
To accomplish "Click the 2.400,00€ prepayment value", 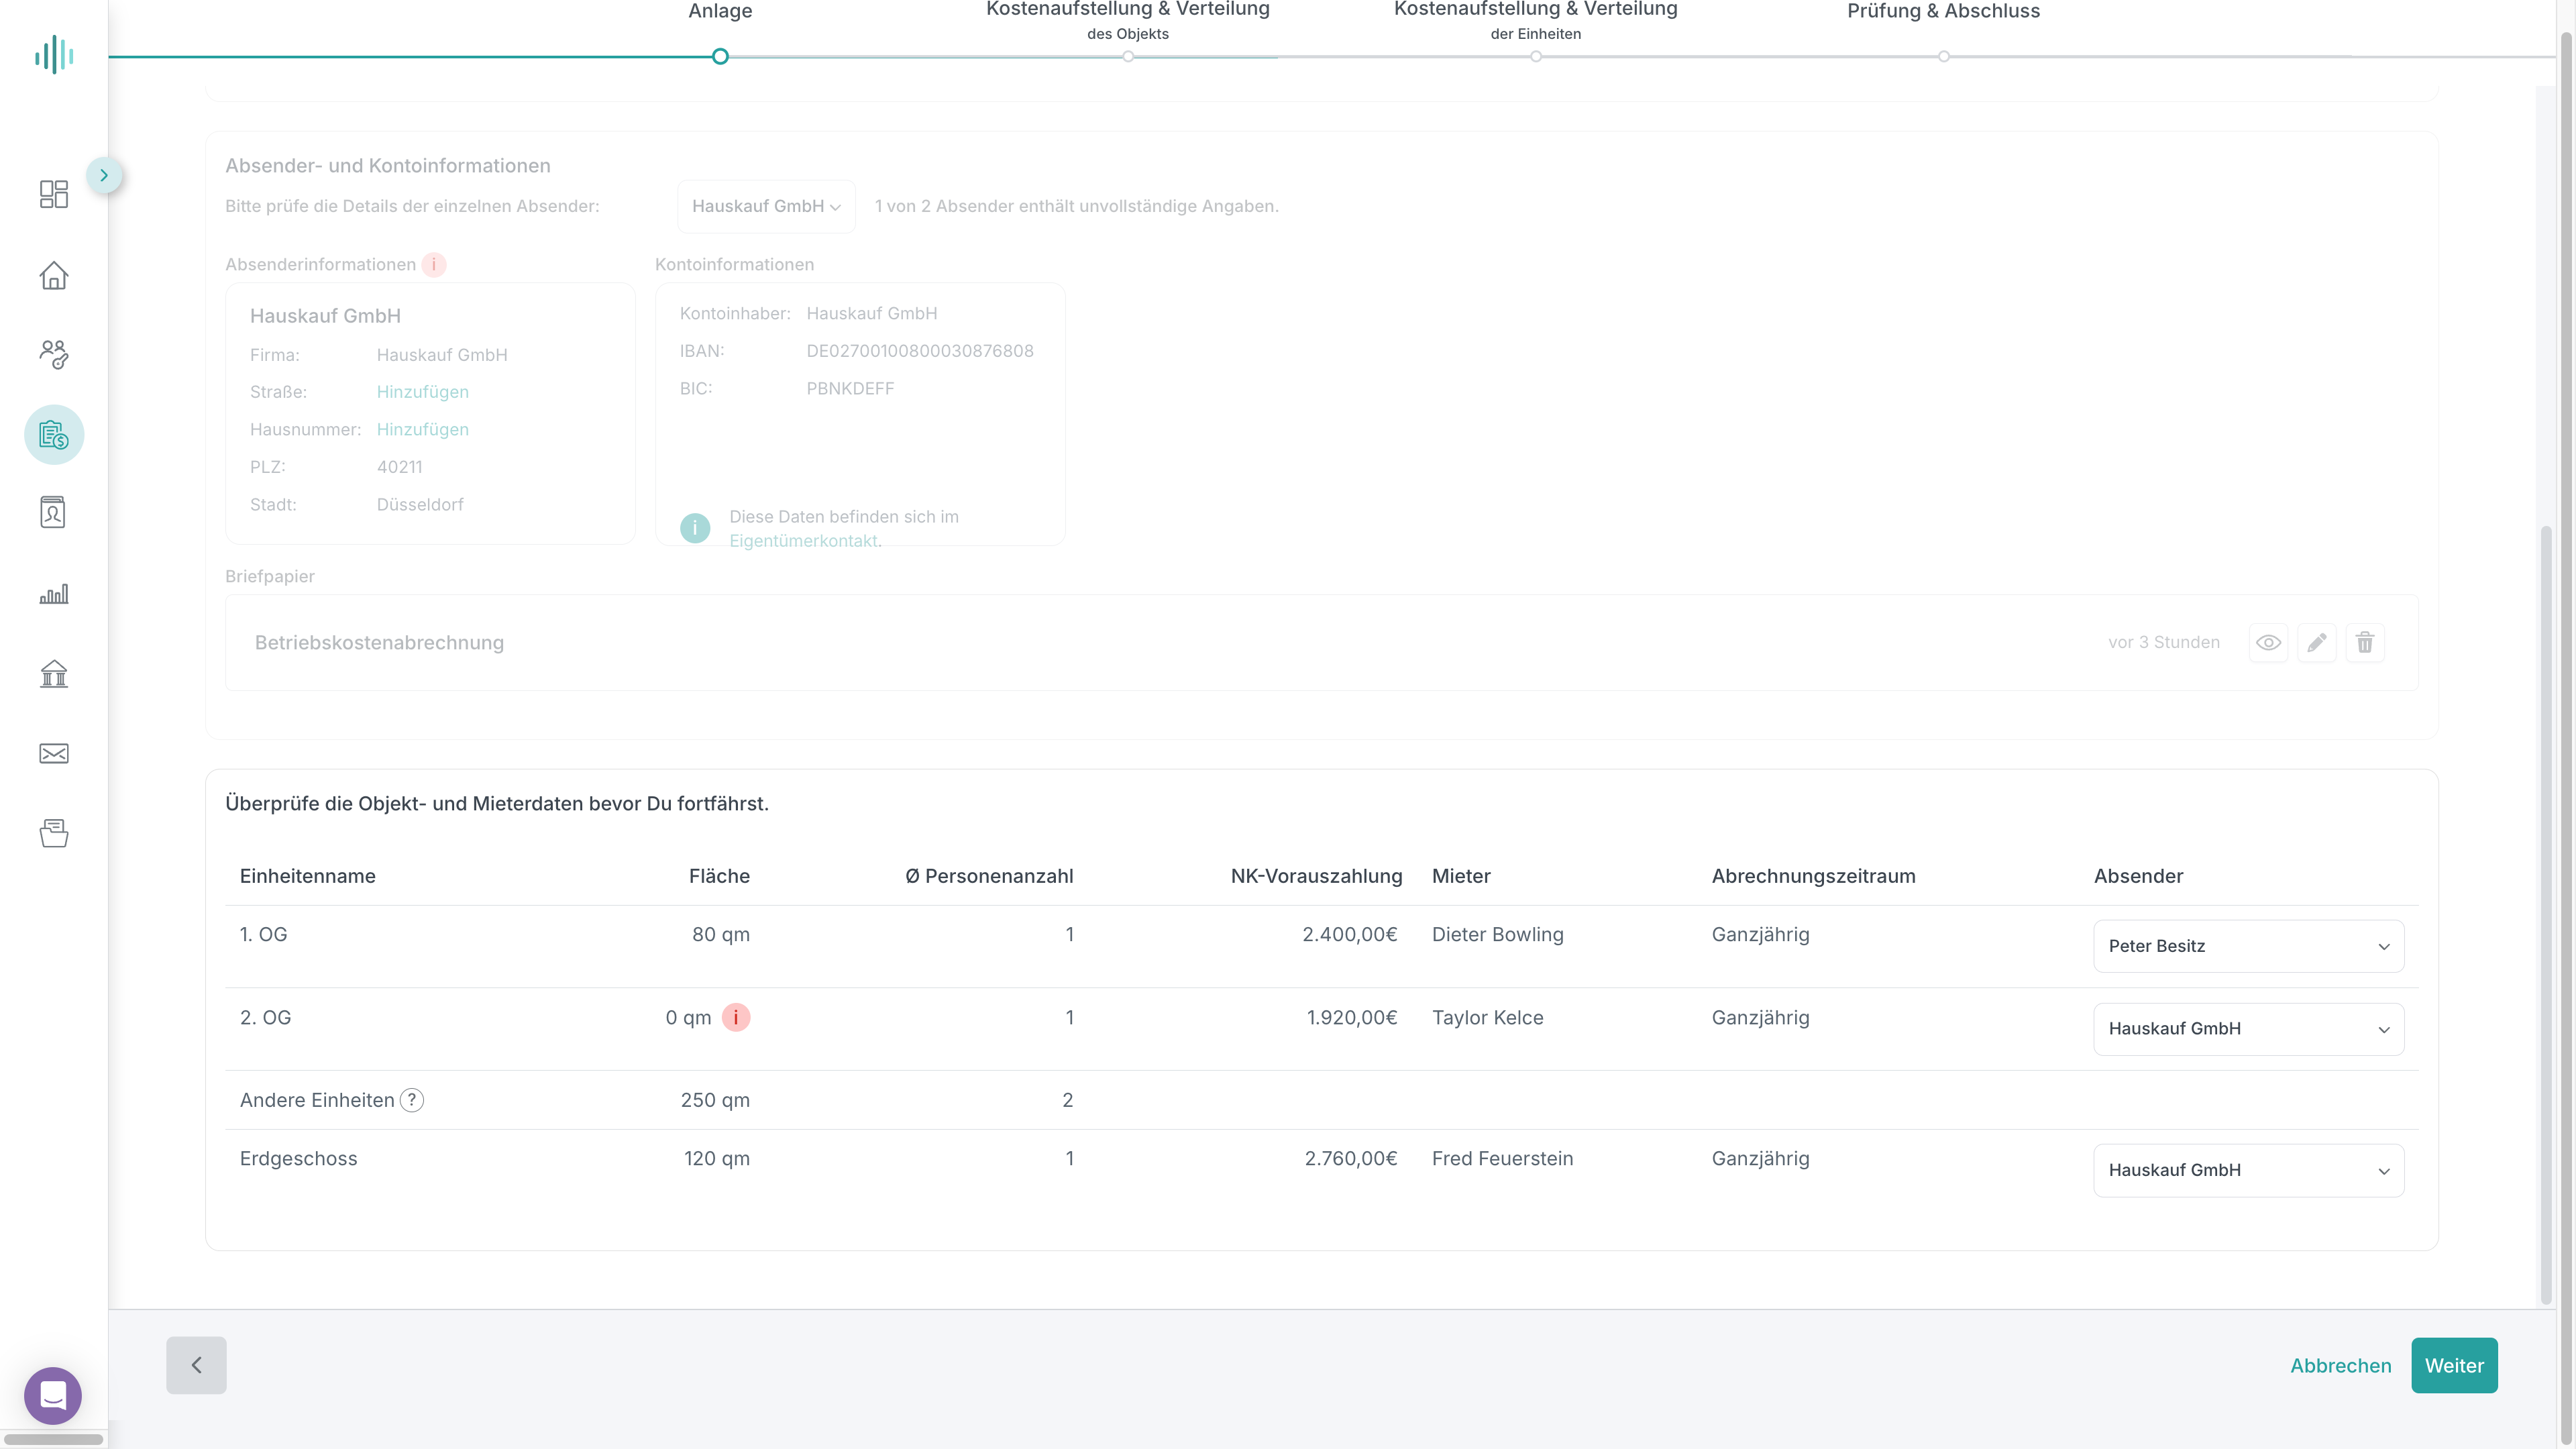I will tap(1349, 934).
